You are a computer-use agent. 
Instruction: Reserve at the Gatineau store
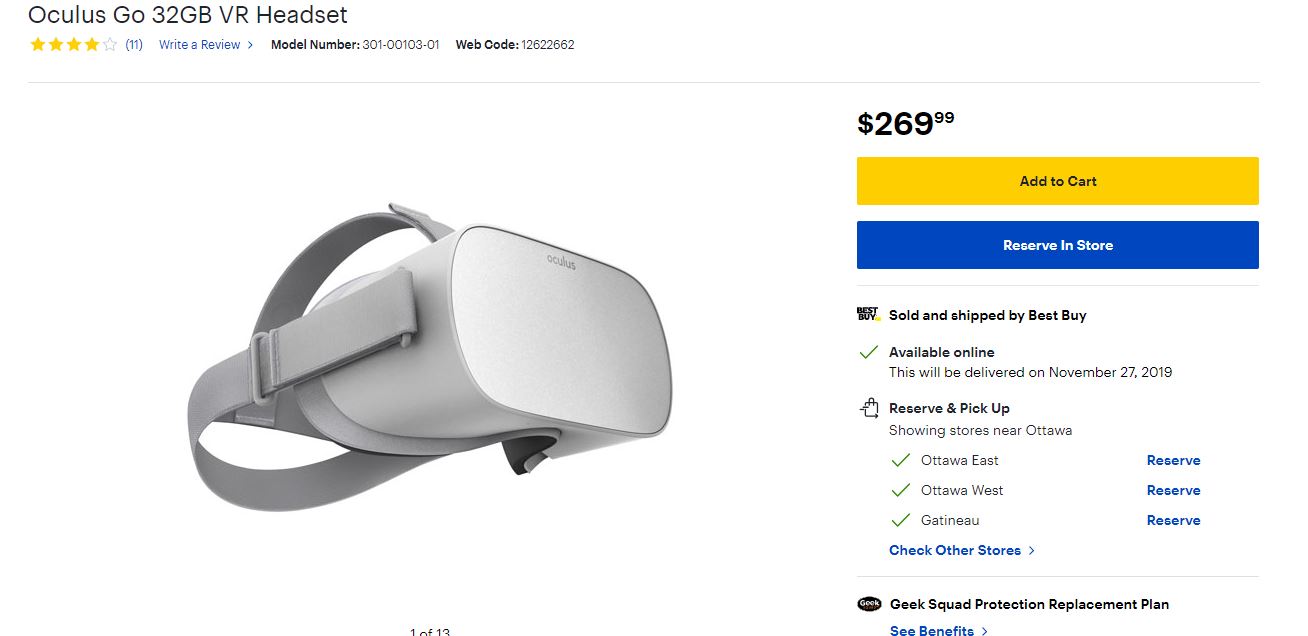[x=1173, y=521]
